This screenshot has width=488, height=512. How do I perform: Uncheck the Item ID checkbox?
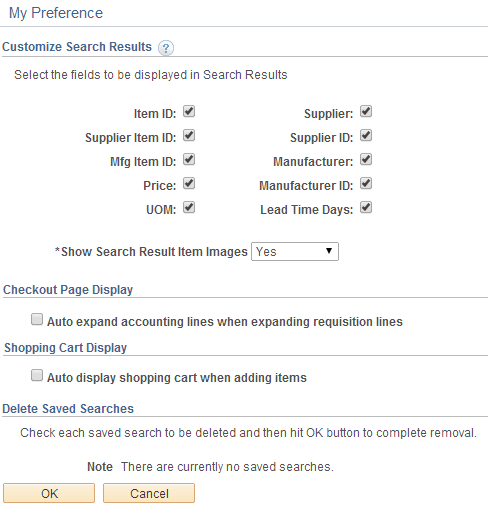pos(189,112)
